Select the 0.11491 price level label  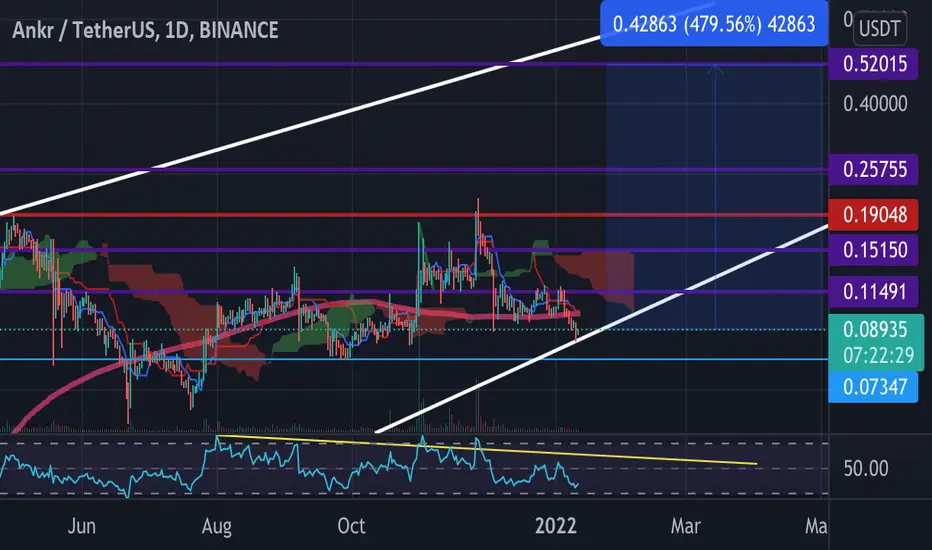pyautogui.click(x=875, y=292)
